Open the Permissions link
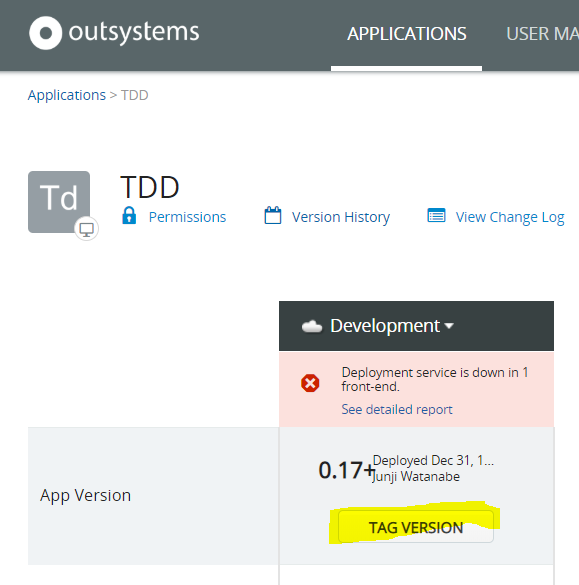Screen dimensions: 579x585 (x=187, y=217)
